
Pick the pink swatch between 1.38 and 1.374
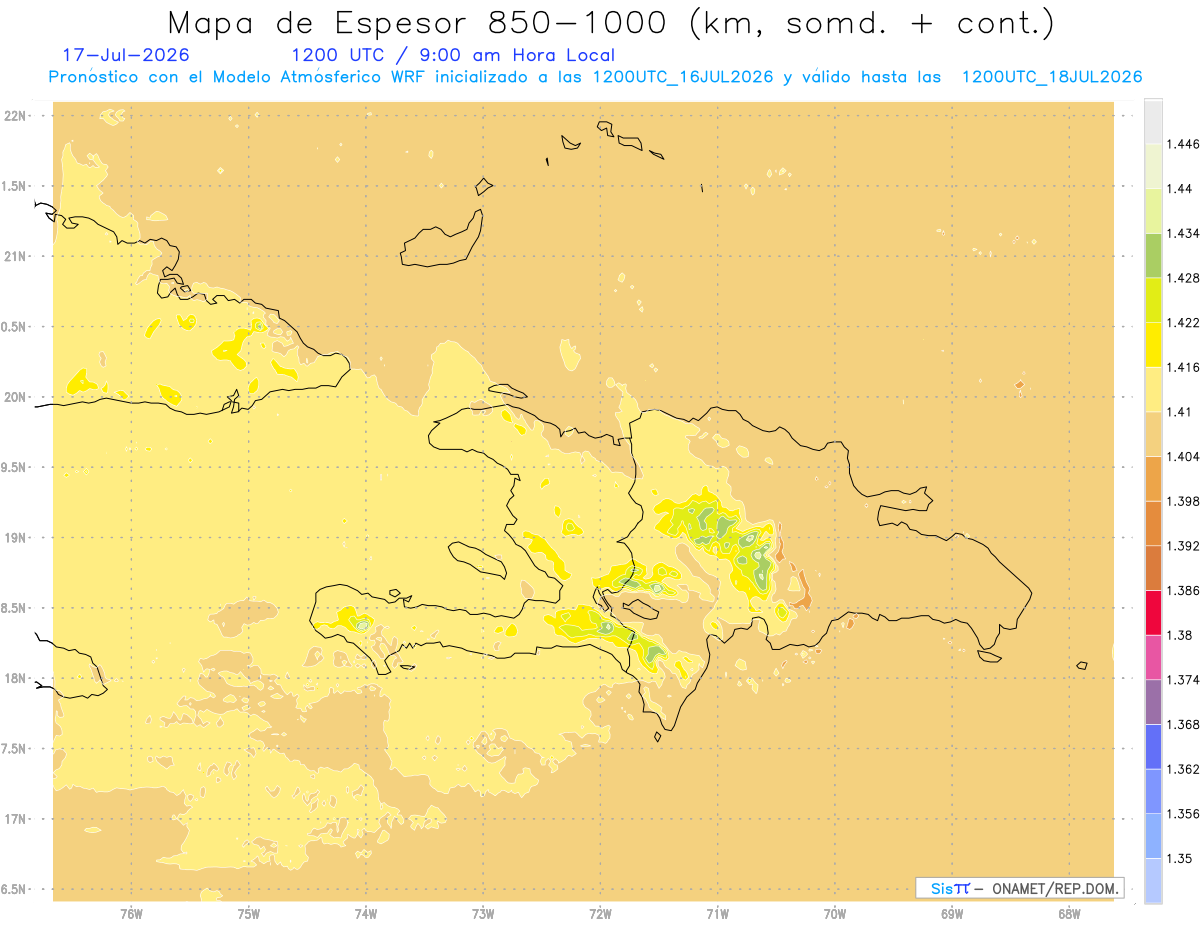pyautogui.click(x=1153, y=657)
